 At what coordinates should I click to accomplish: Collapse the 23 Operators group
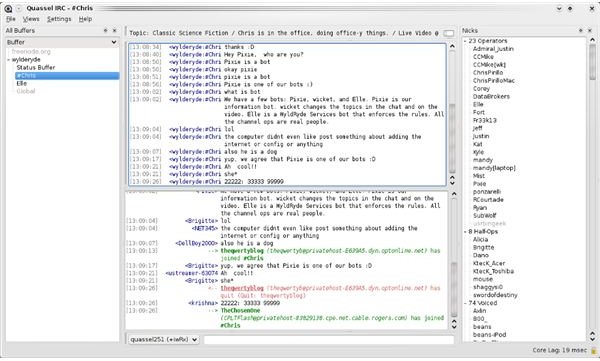click(465, 41)
